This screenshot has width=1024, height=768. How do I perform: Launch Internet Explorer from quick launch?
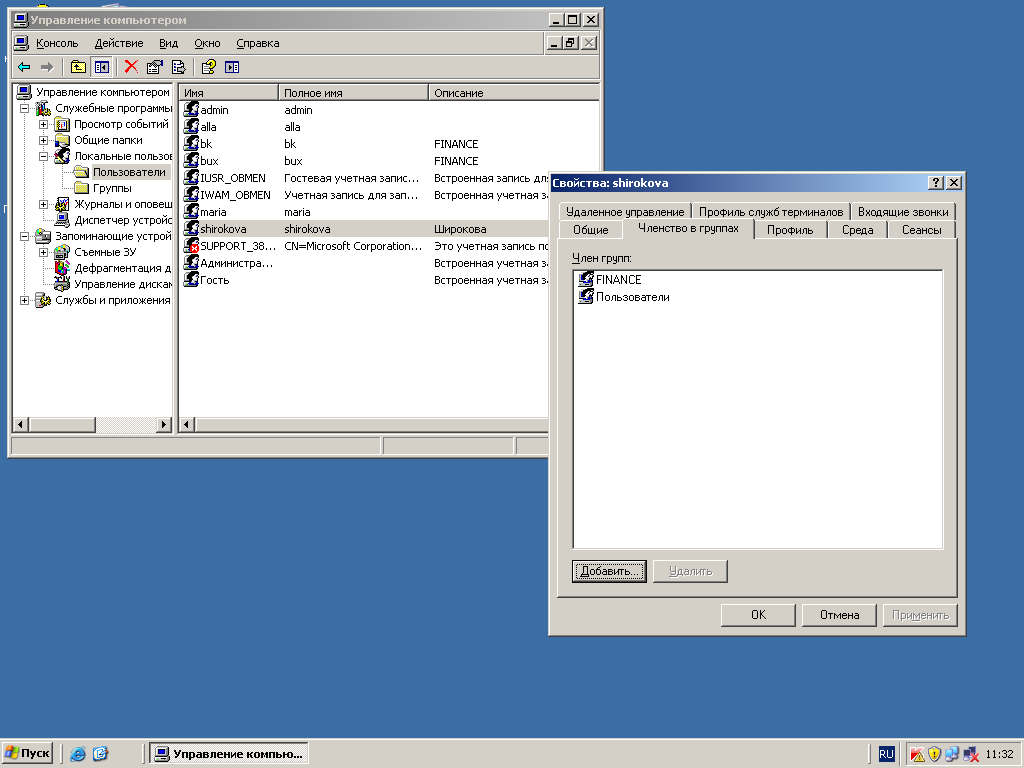pos(78,754)
